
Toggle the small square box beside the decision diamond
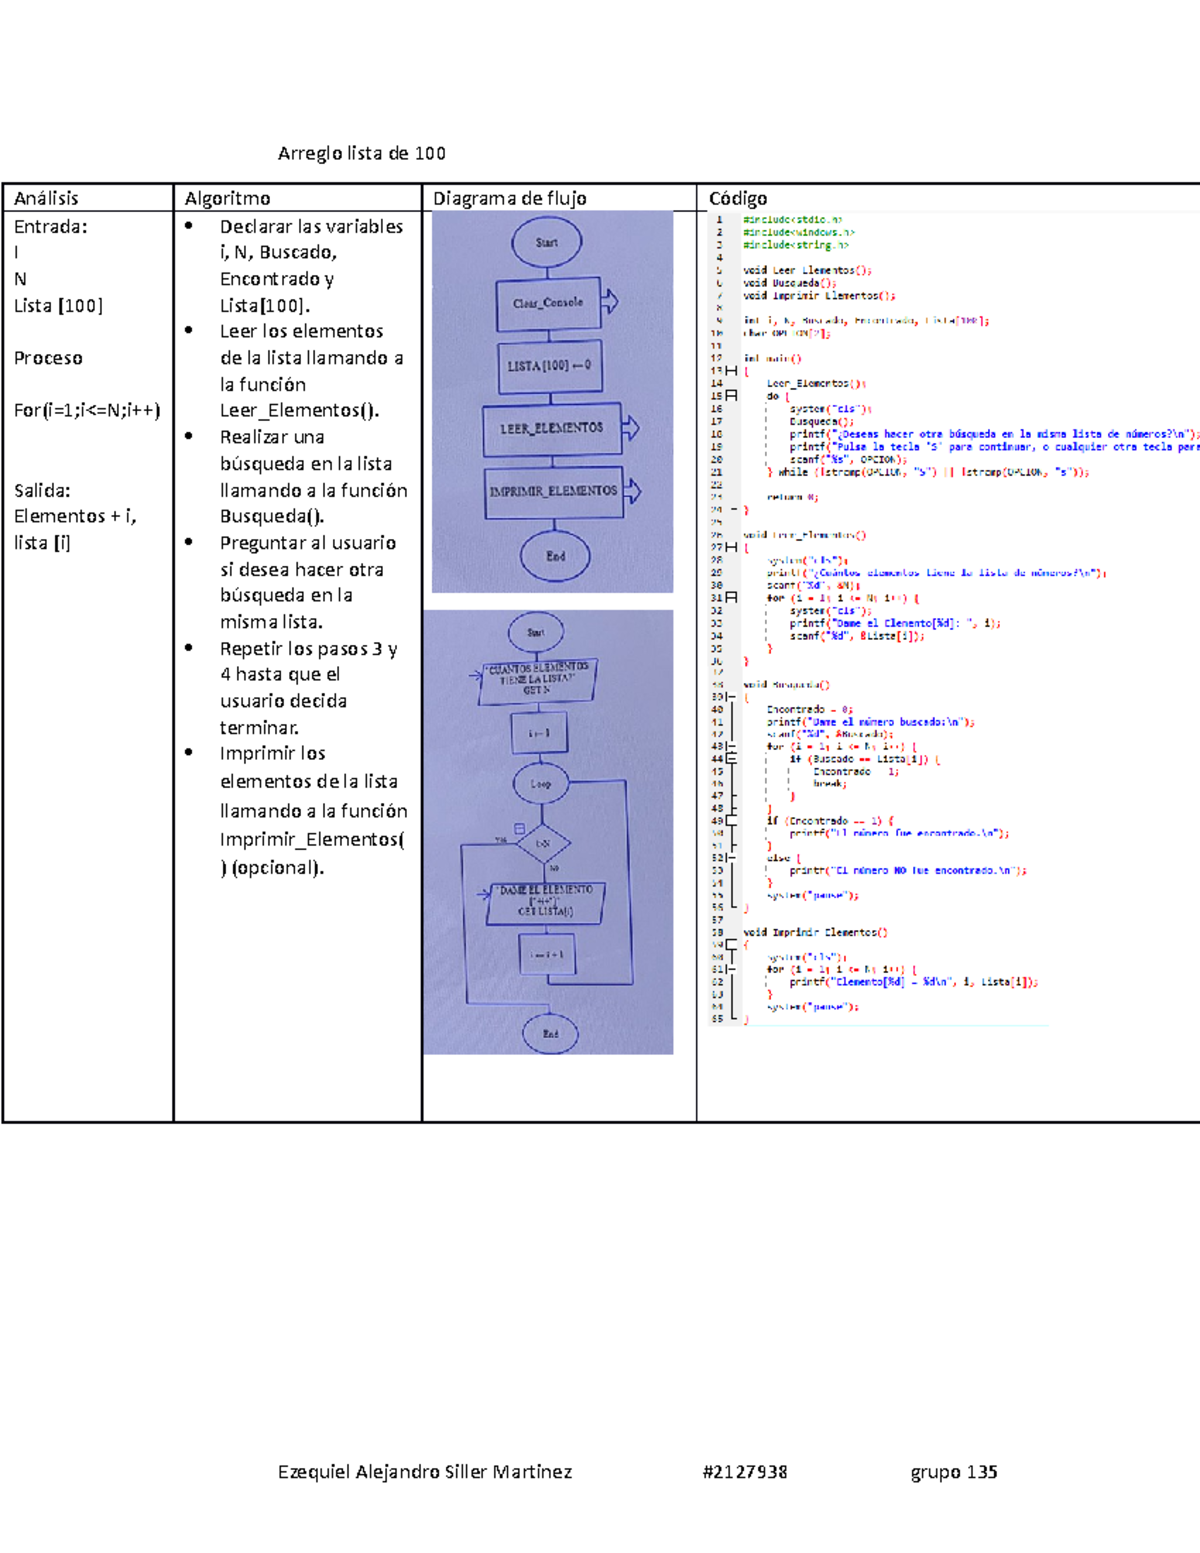519,828
